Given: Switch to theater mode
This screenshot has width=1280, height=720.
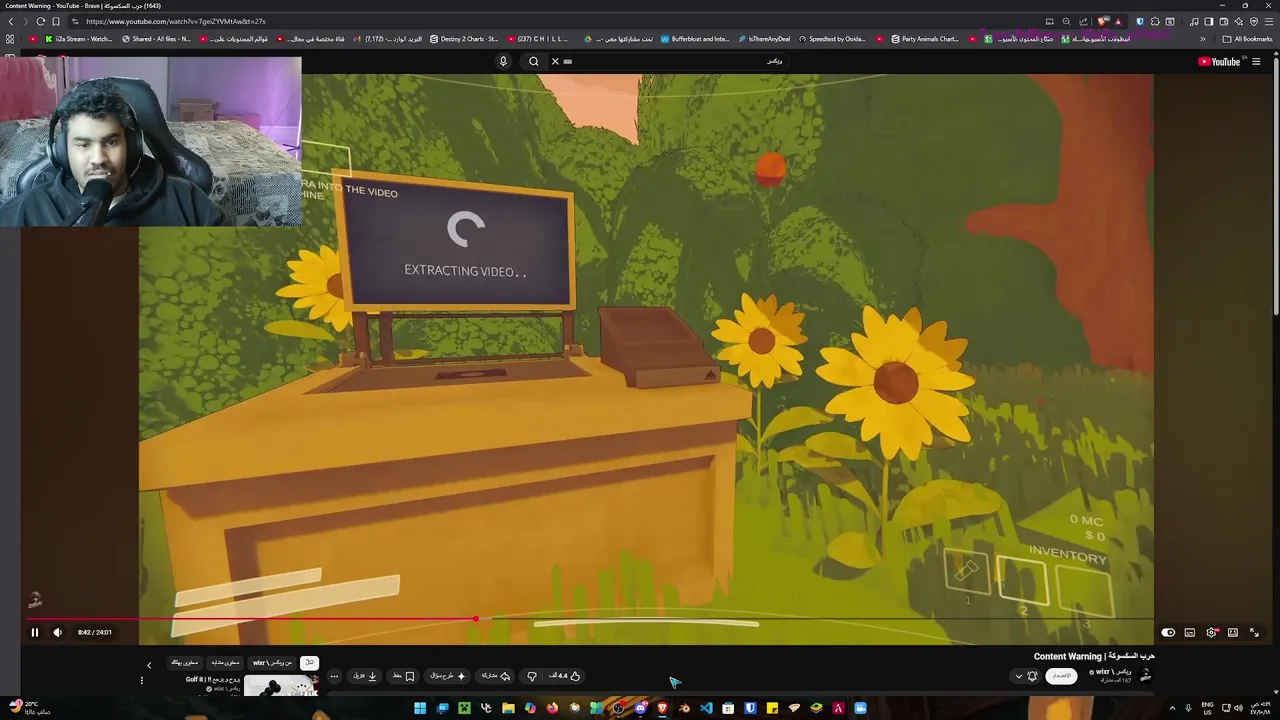Looking at the screenshot, I should [x=1233, y=632].
